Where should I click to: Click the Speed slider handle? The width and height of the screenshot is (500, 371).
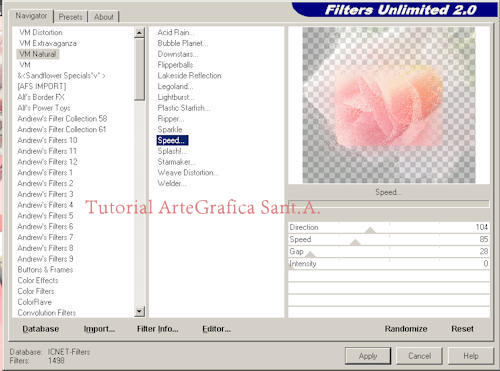(355, 242)
